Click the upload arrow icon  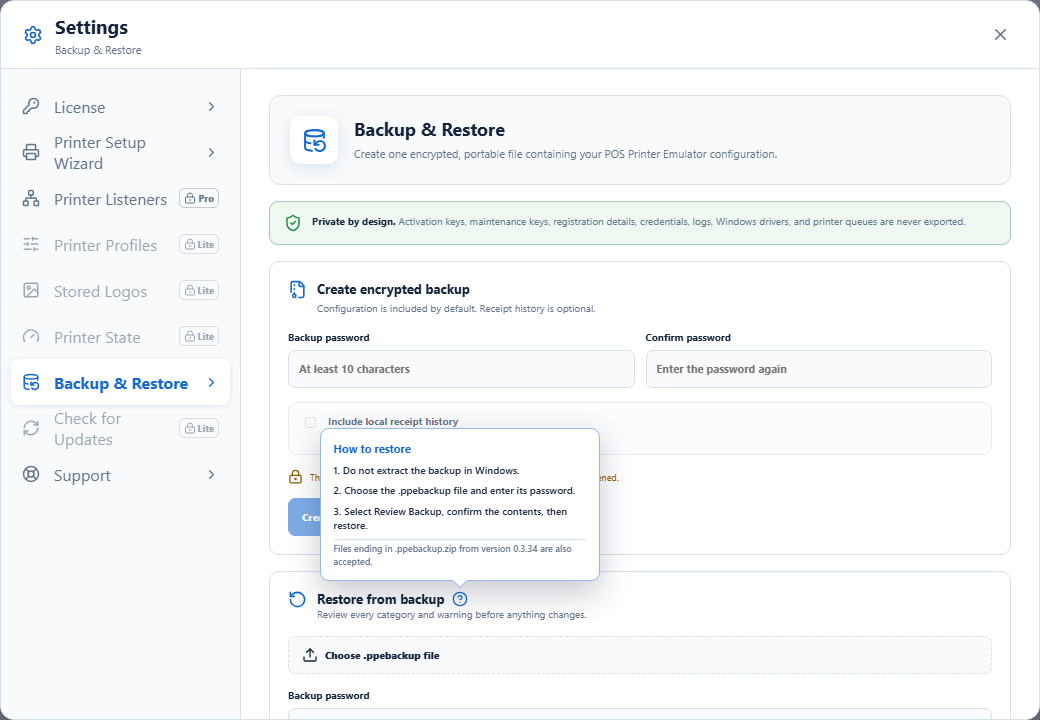coord(310,655)
